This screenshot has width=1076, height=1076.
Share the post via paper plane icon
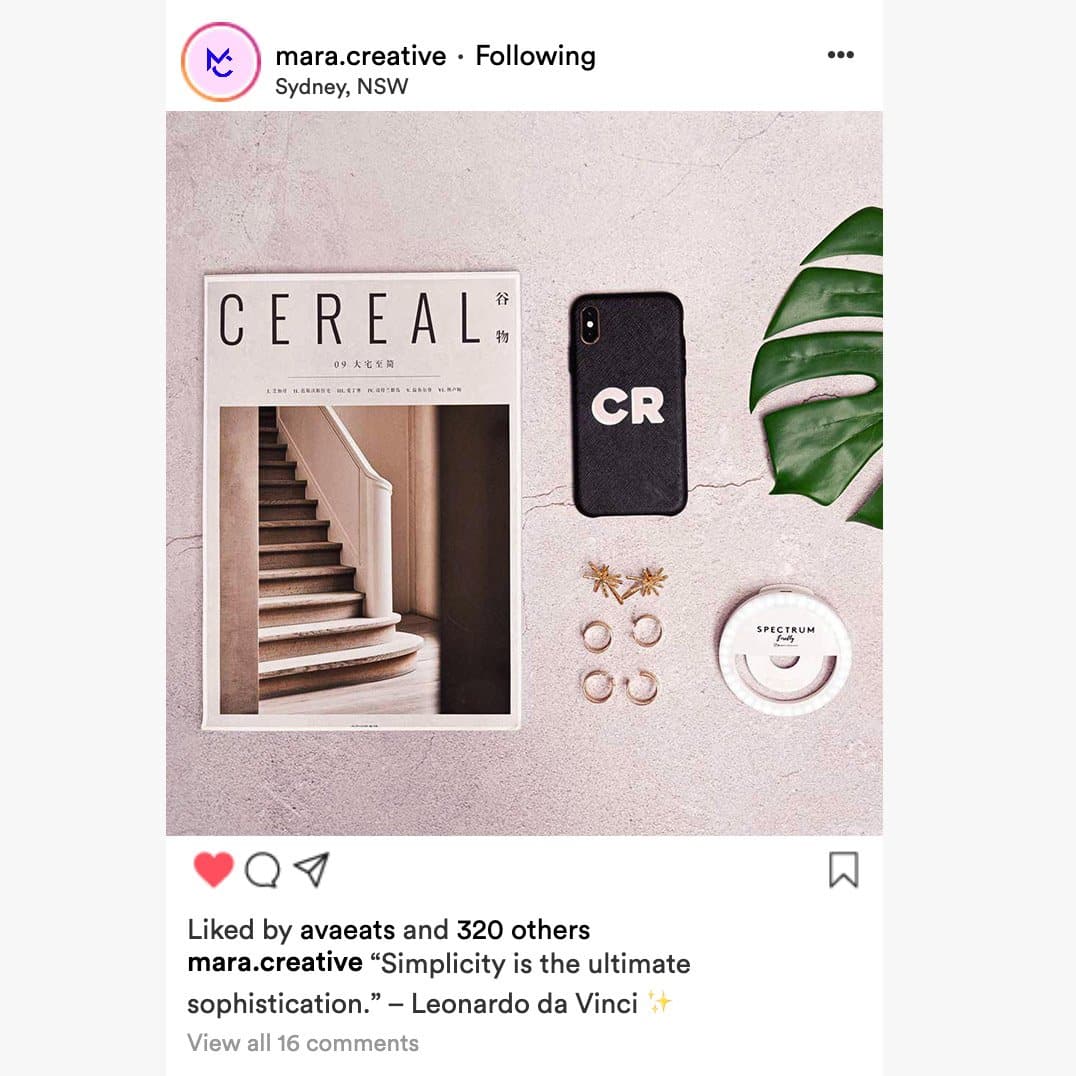point(312,869)
